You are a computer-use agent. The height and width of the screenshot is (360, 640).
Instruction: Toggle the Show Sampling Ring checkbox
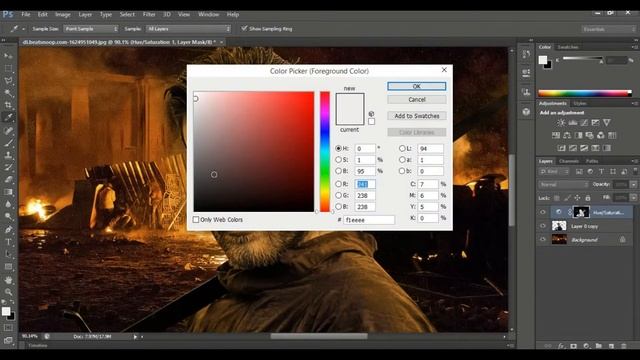(244, 28)
